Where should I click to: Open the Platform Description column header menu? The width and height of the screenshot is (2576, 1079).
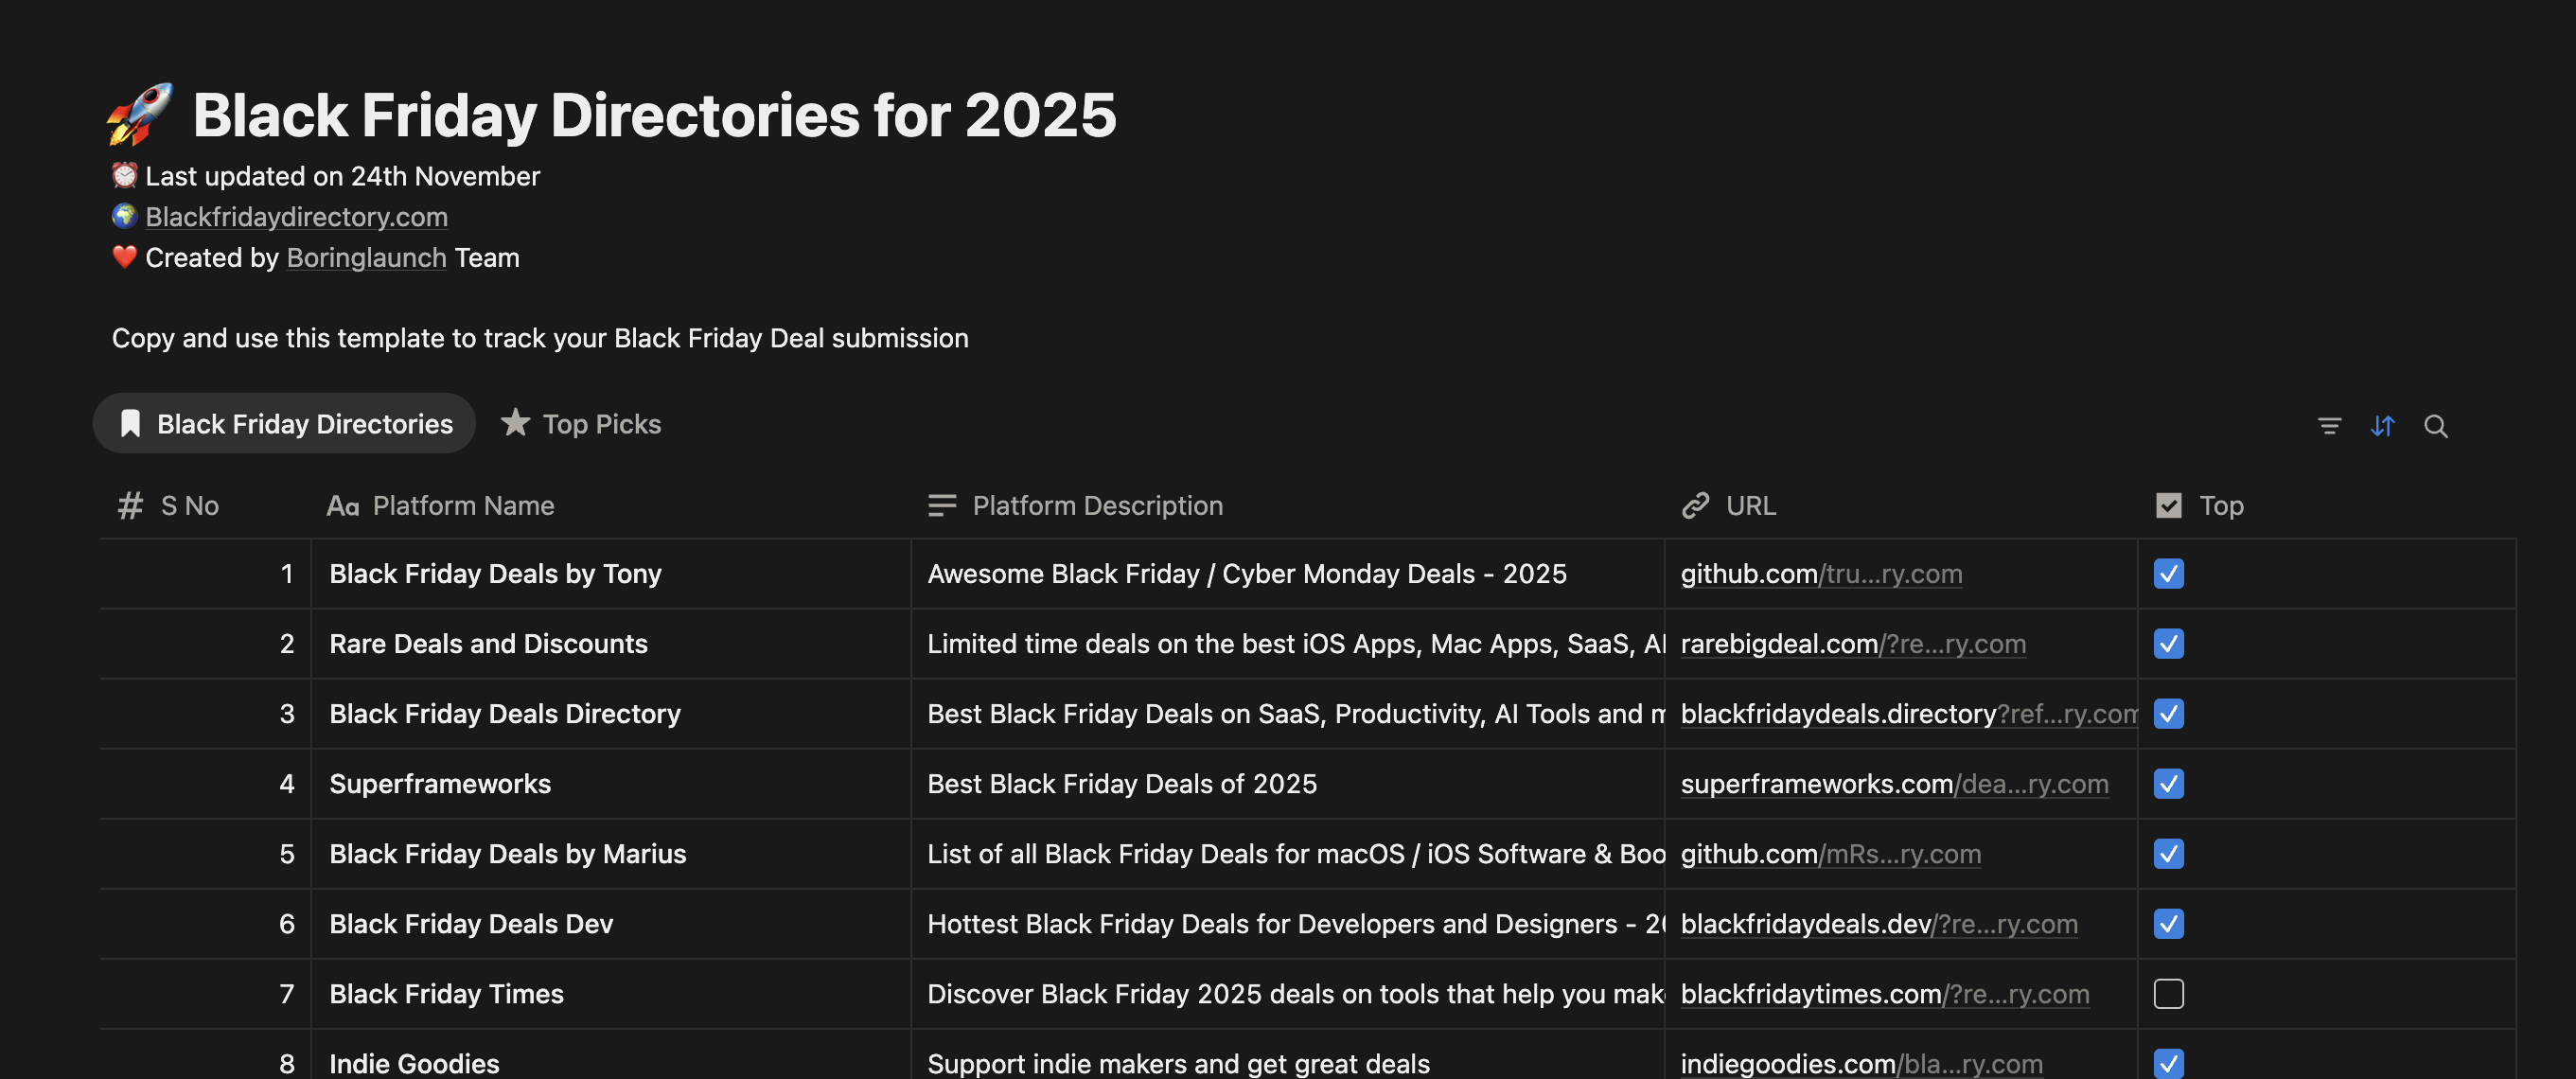pos(1096,506)
